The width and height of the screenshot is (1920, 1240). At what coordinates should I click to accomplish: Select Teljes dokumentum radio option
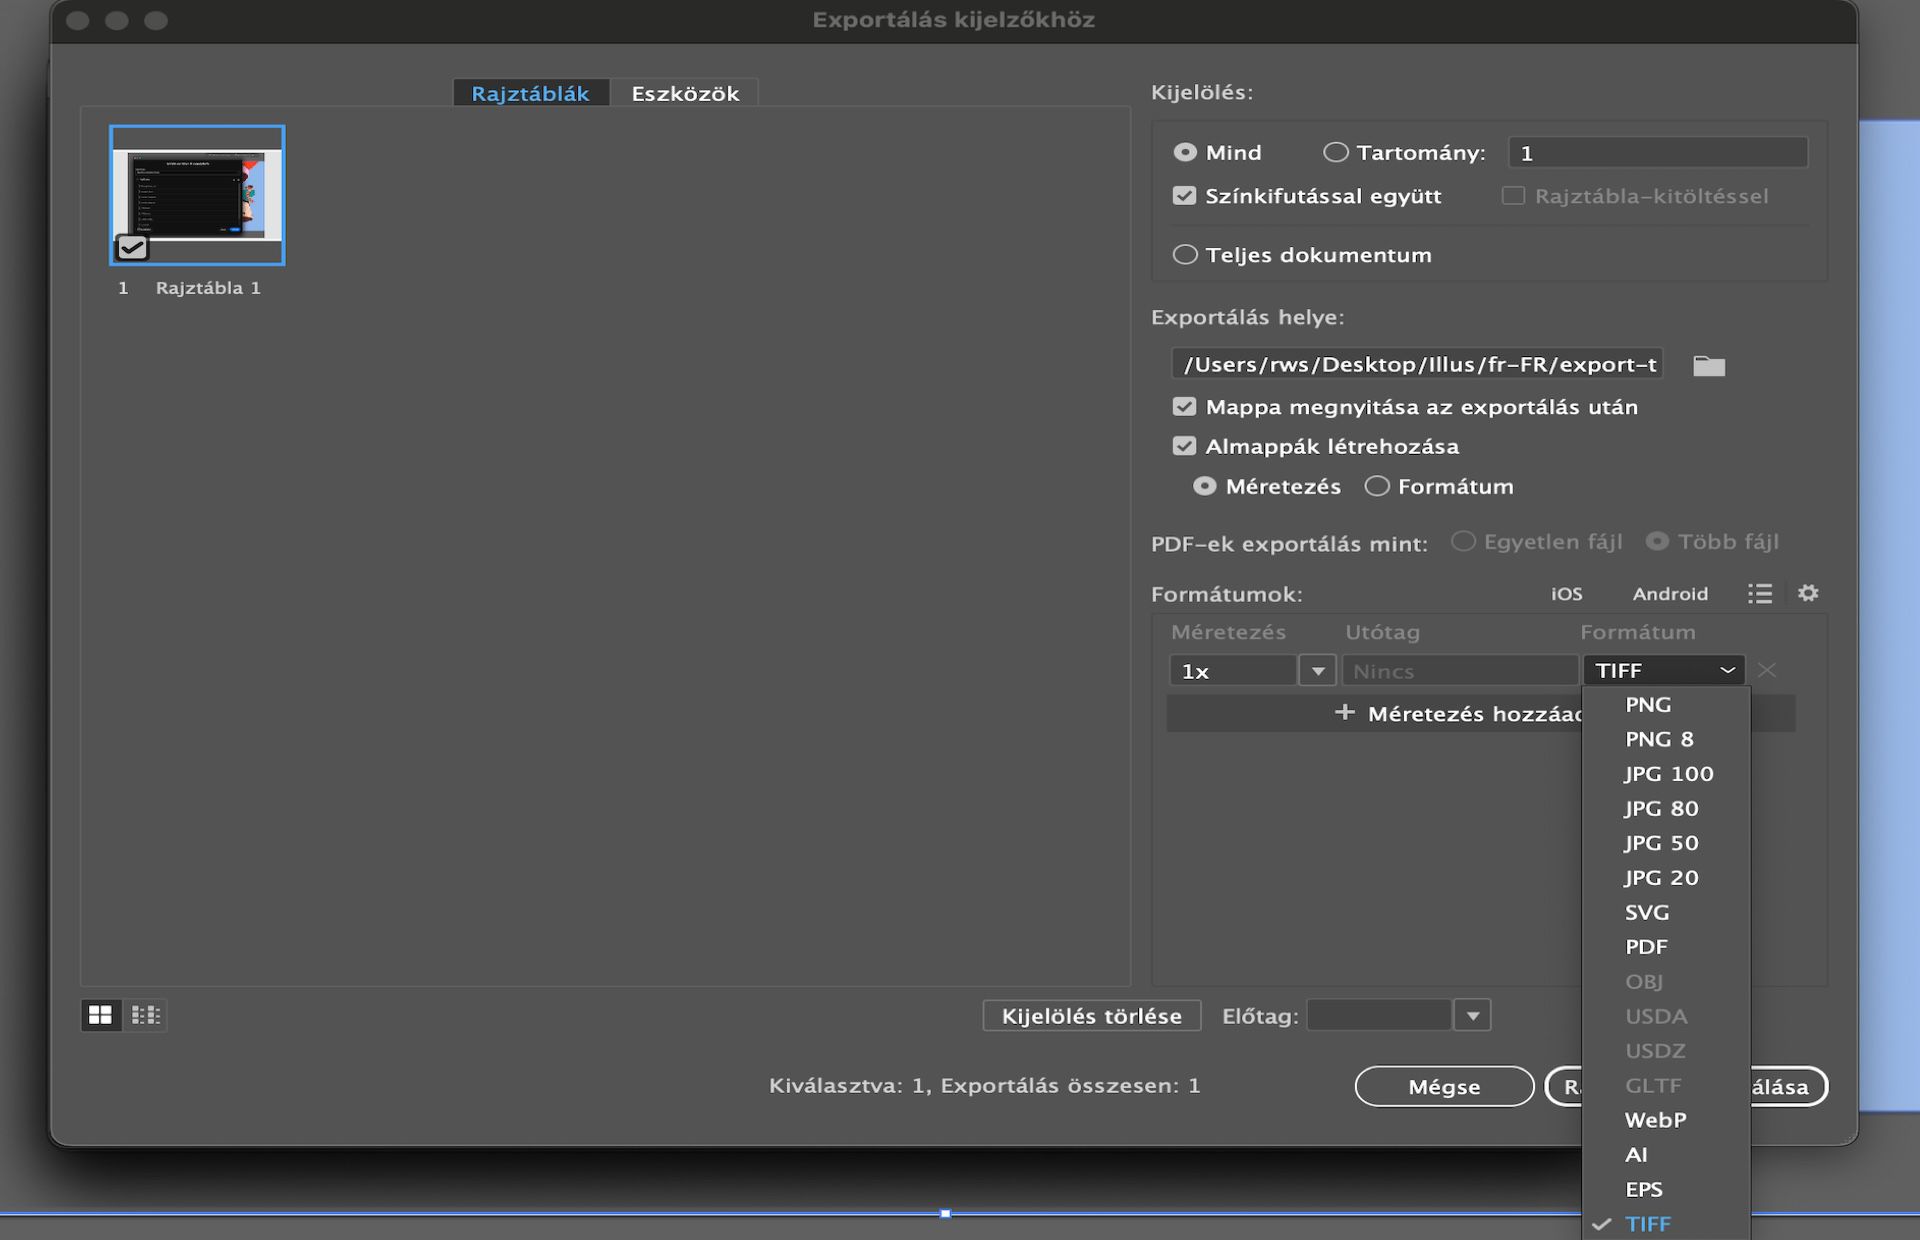pyautogui.click(x=1185, y=255)
